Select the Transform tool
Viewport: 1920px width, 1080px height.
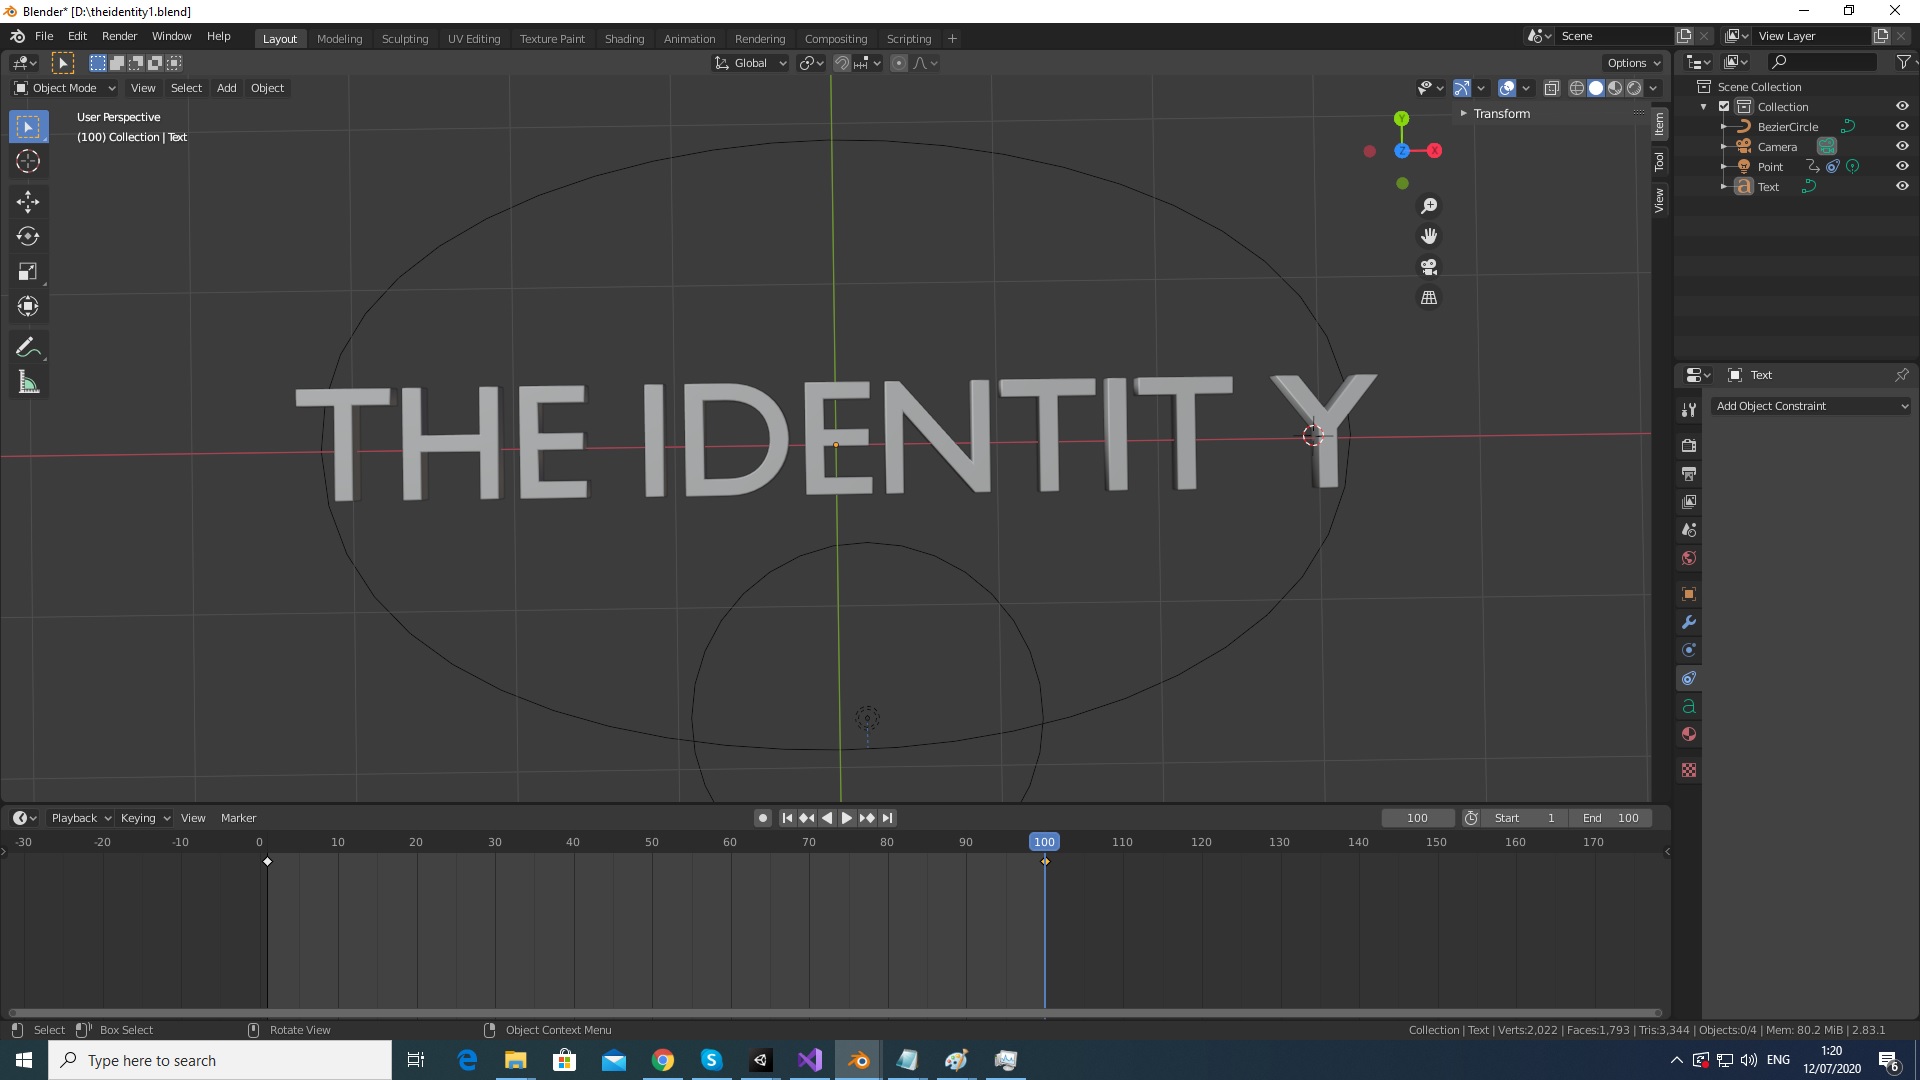point(28,306)
